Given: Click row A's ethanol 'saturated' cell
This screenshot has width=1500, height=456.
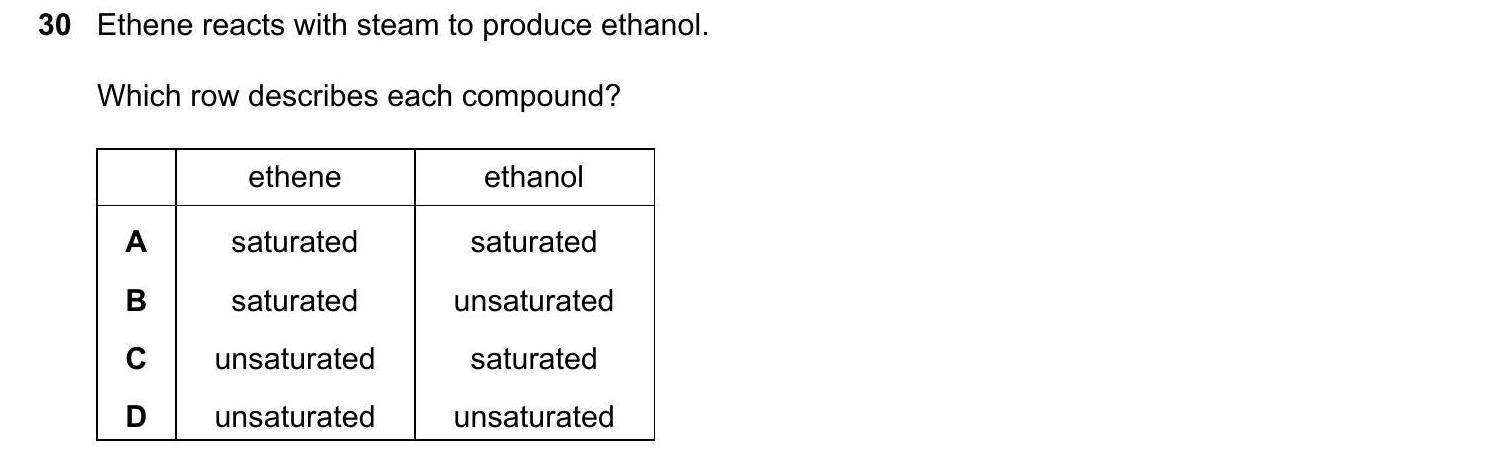Looking at the screenshot, I should point(533,242).
